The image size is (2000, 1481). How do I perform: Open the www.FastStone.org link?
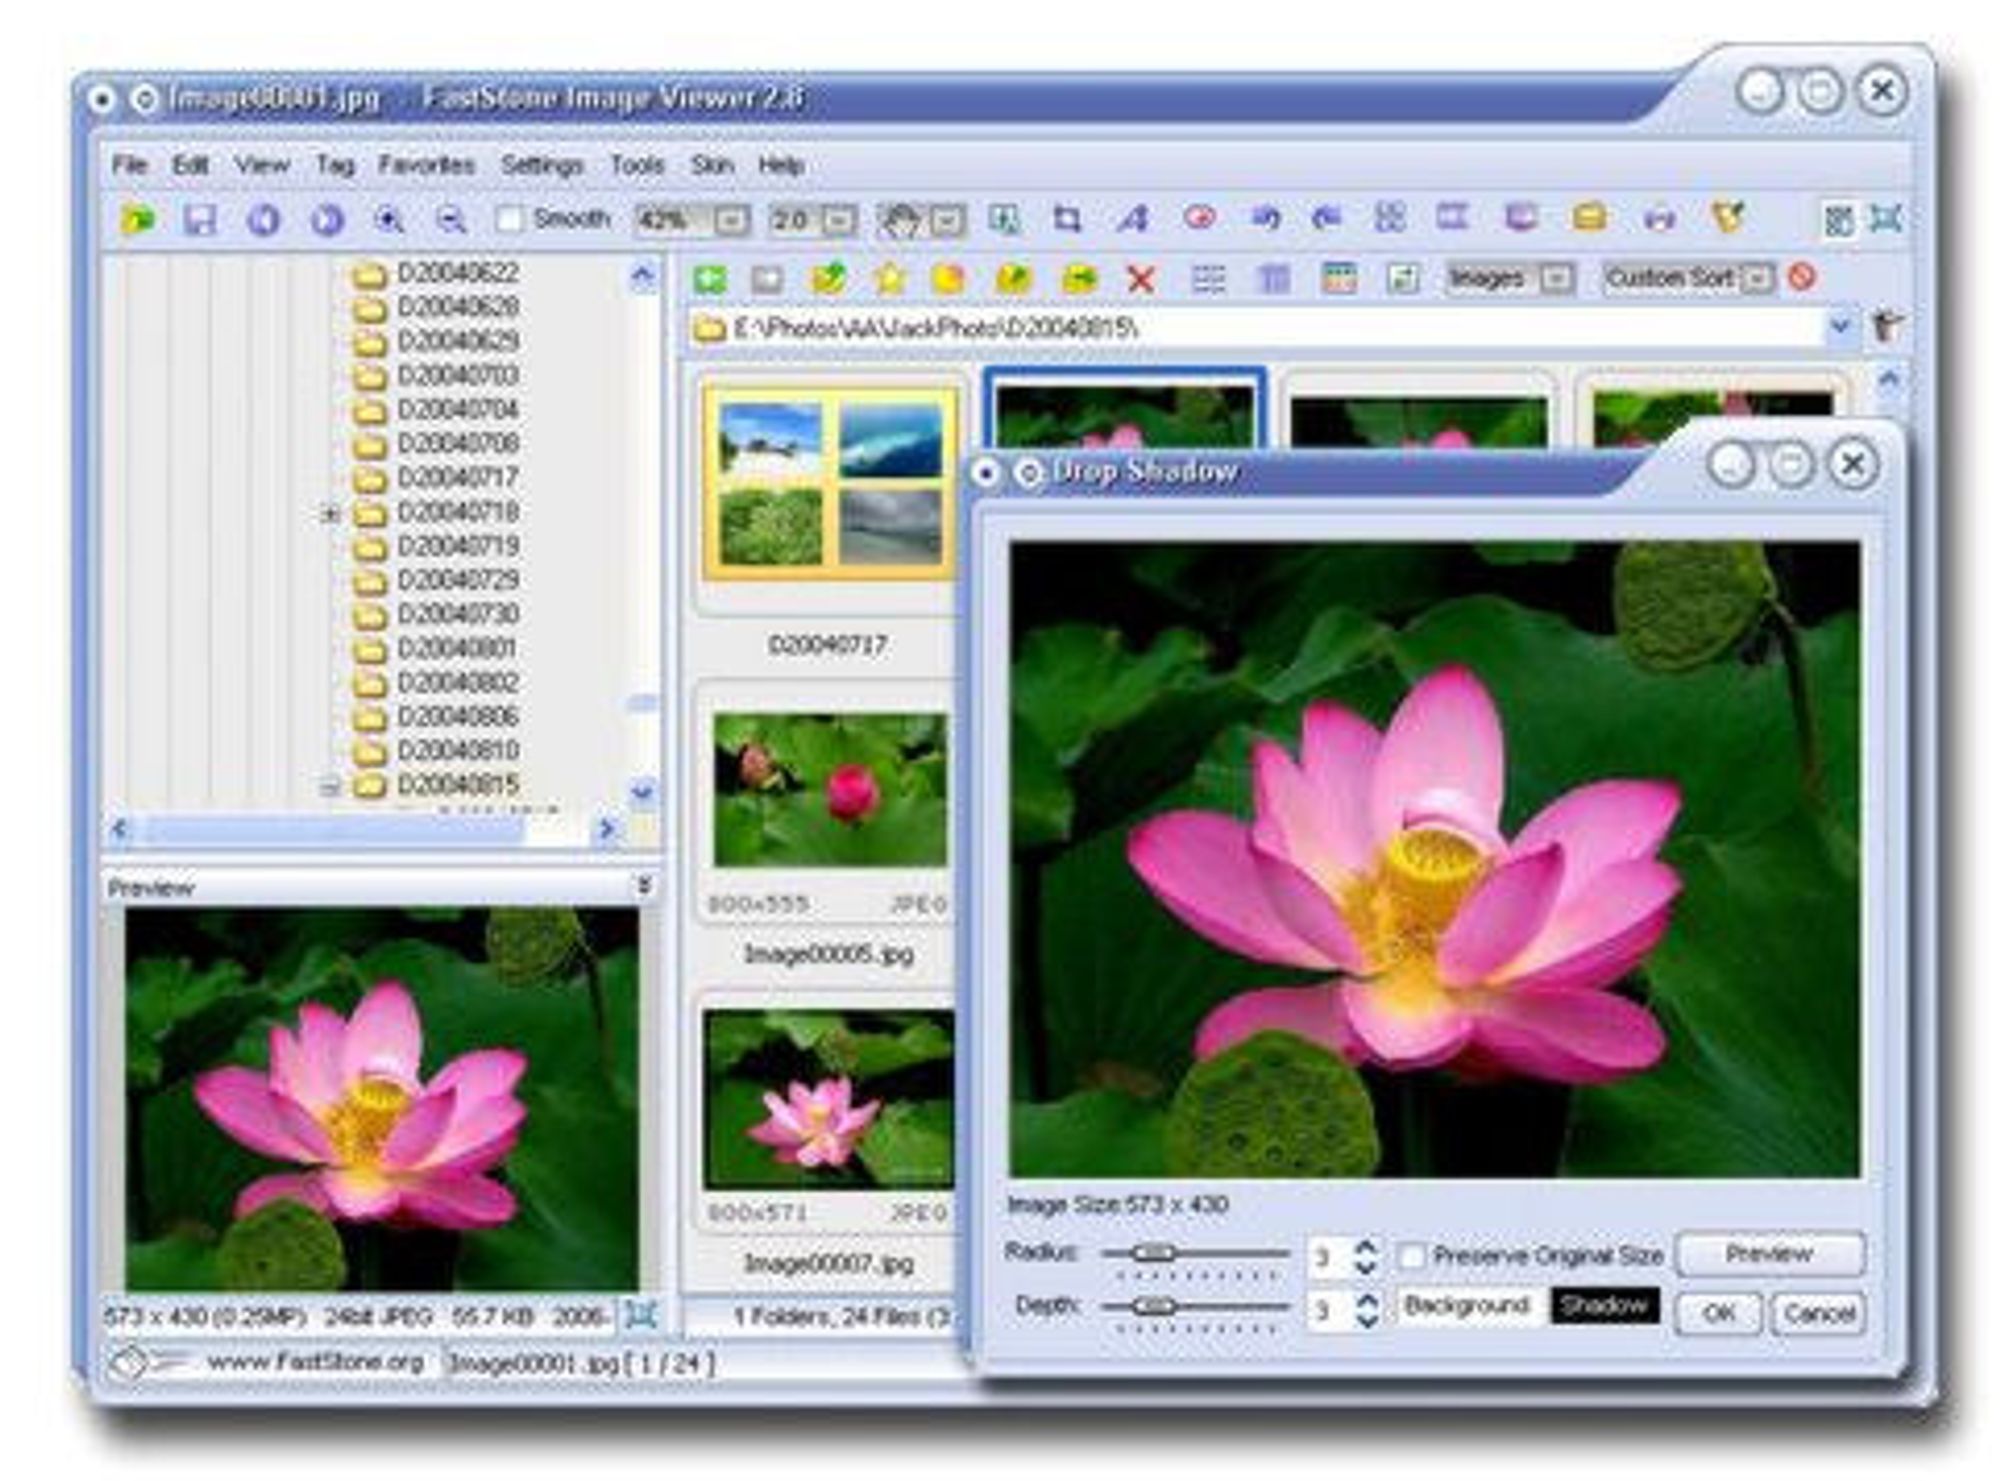point(314,1362)
